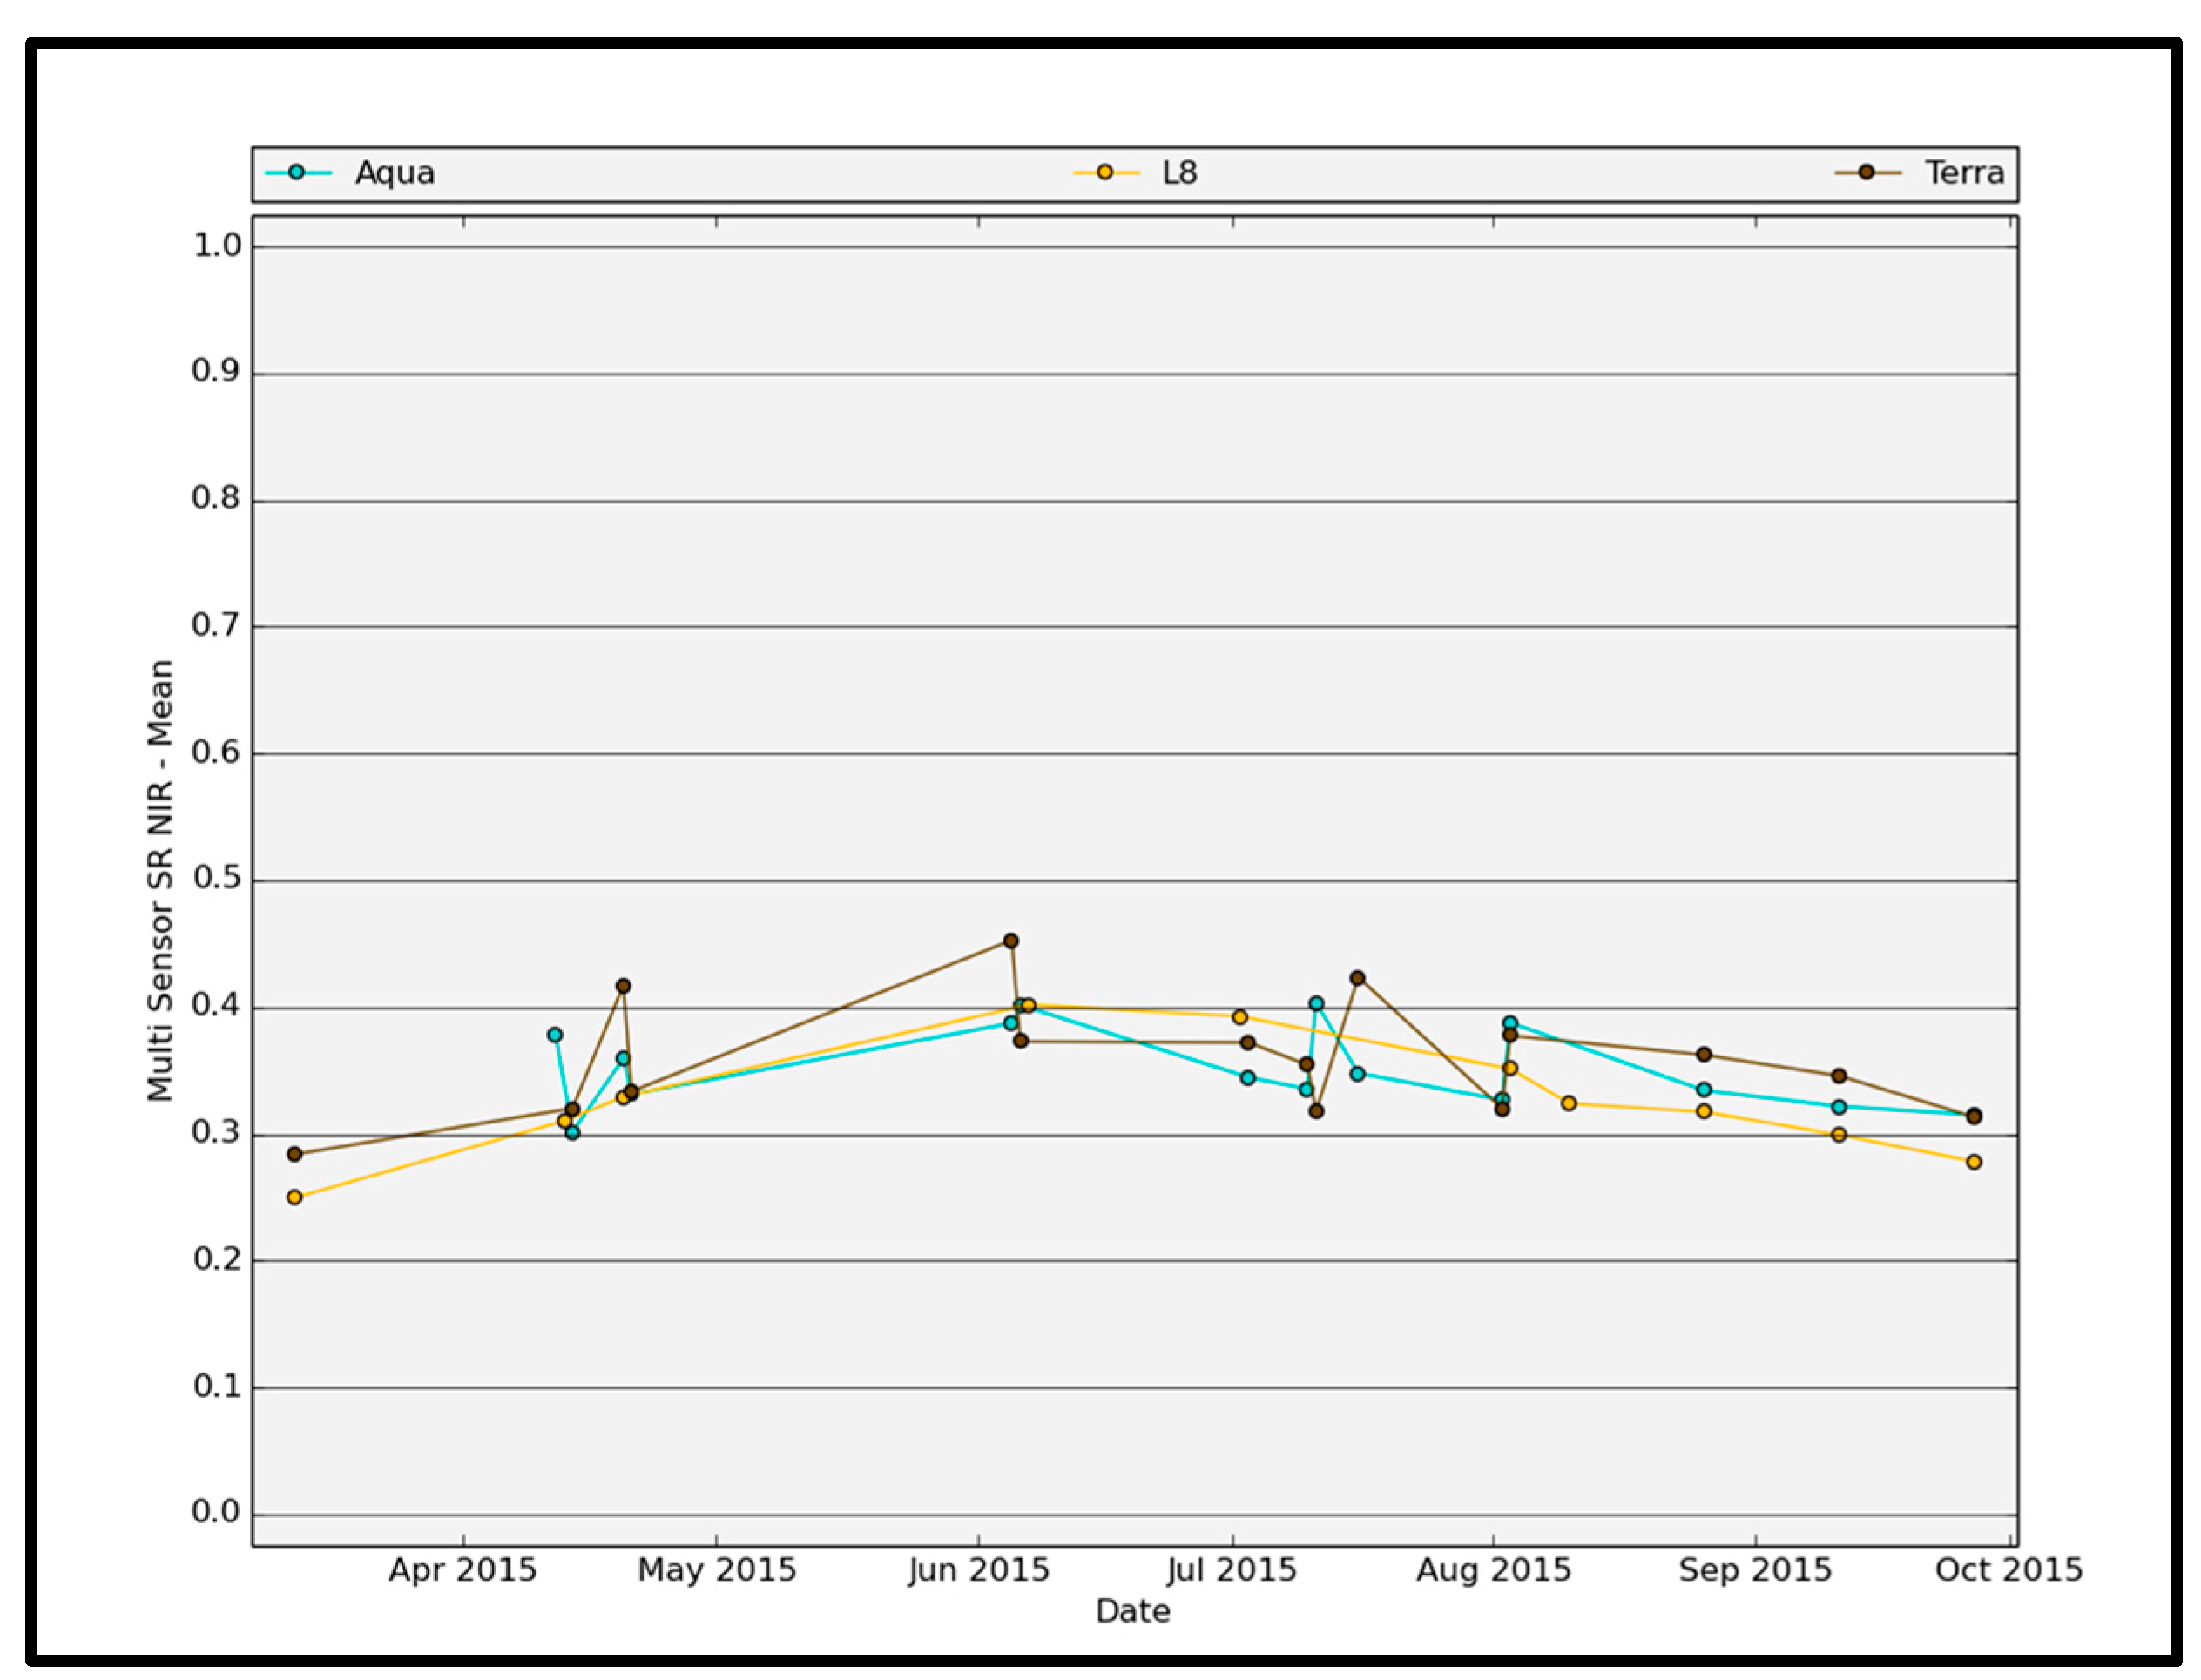This screenshot has width=2201, height=1680.
Task: Click the L8 legend marker icon
Action: point(1104,172)
